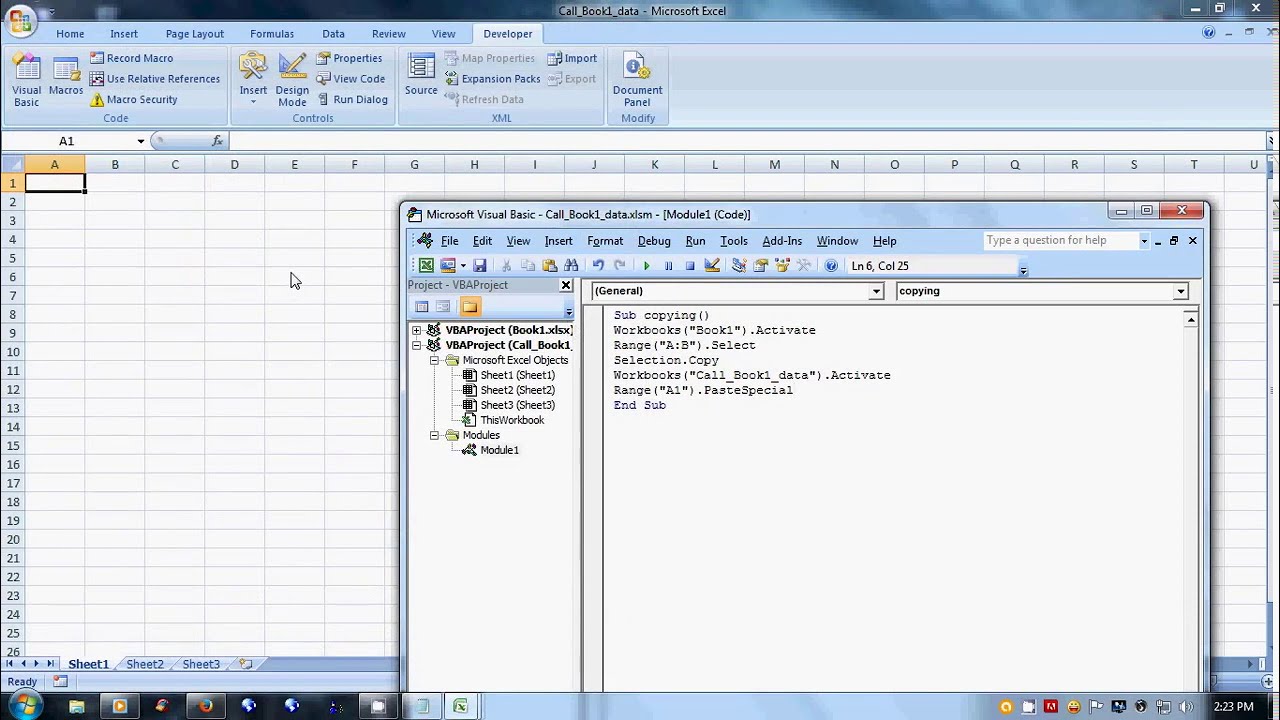Collapse the Modules folder node
The height and width of the screenshot is (720, 1280).
pyautogui.click(x=435, y=435)
